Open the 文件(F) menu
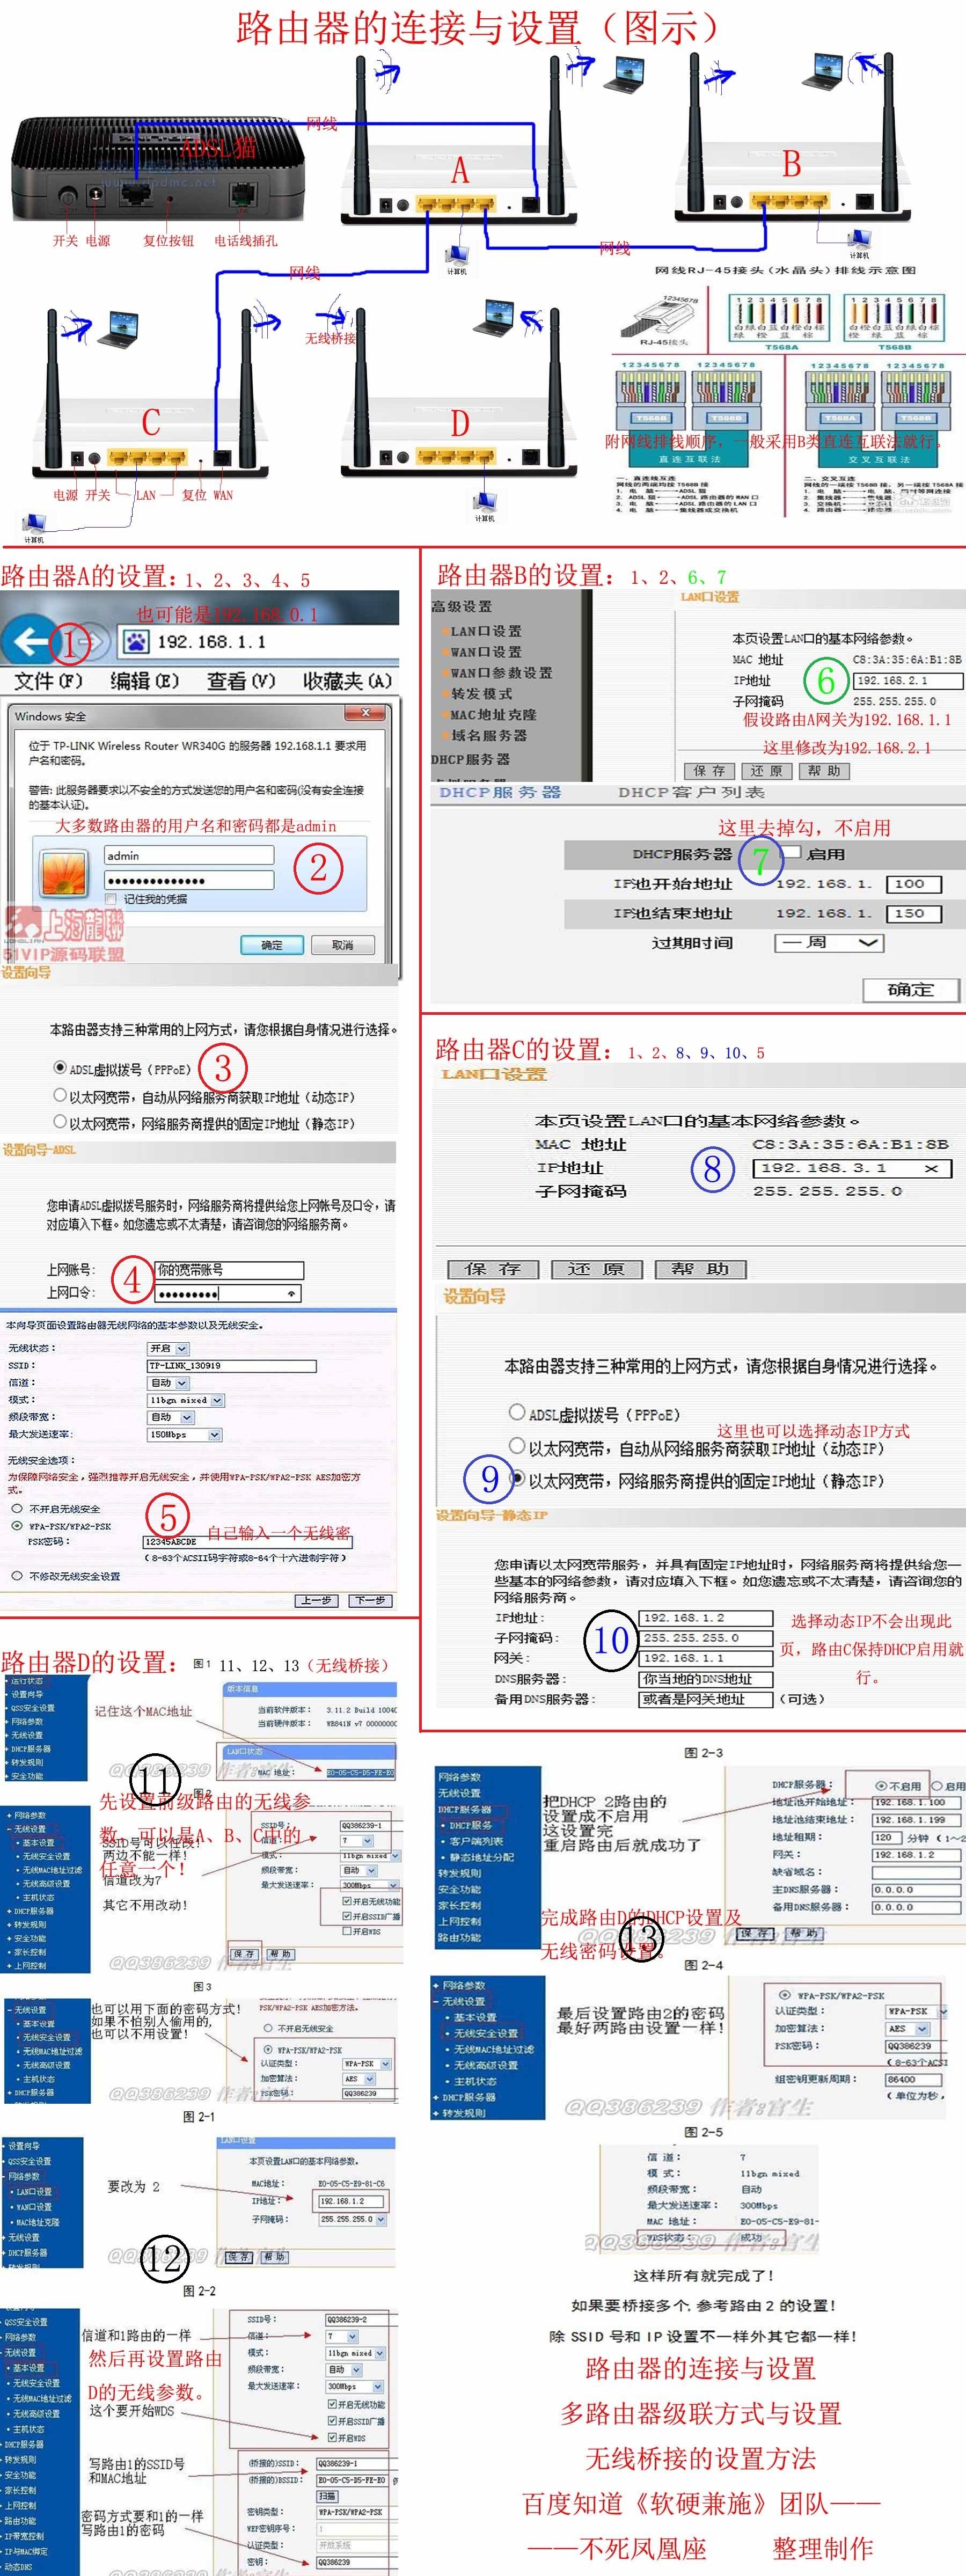 click(x=48, y=681)
